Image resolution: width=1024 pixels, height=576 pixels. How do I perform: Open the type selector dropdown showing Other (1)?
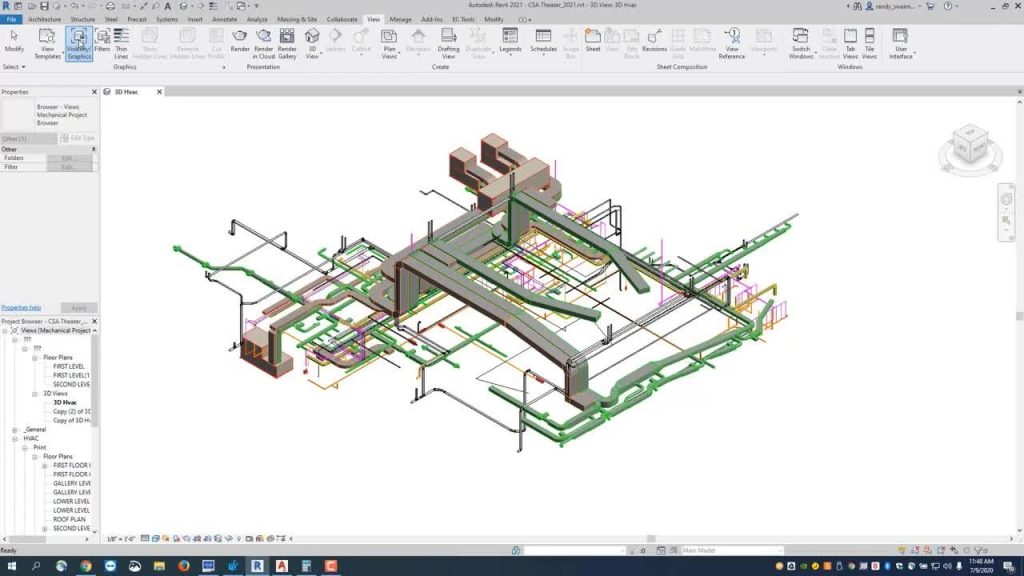point(29,138)
